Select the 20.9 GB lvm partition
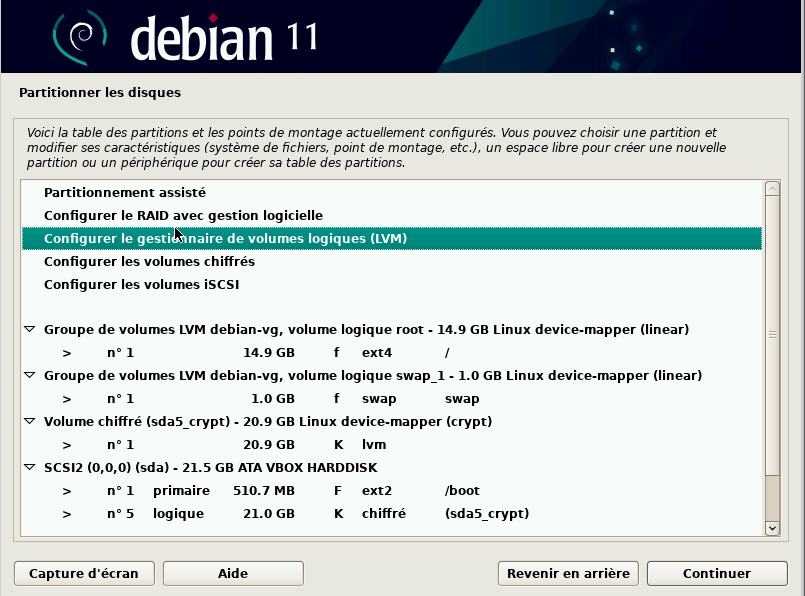 tap(268, 444)
